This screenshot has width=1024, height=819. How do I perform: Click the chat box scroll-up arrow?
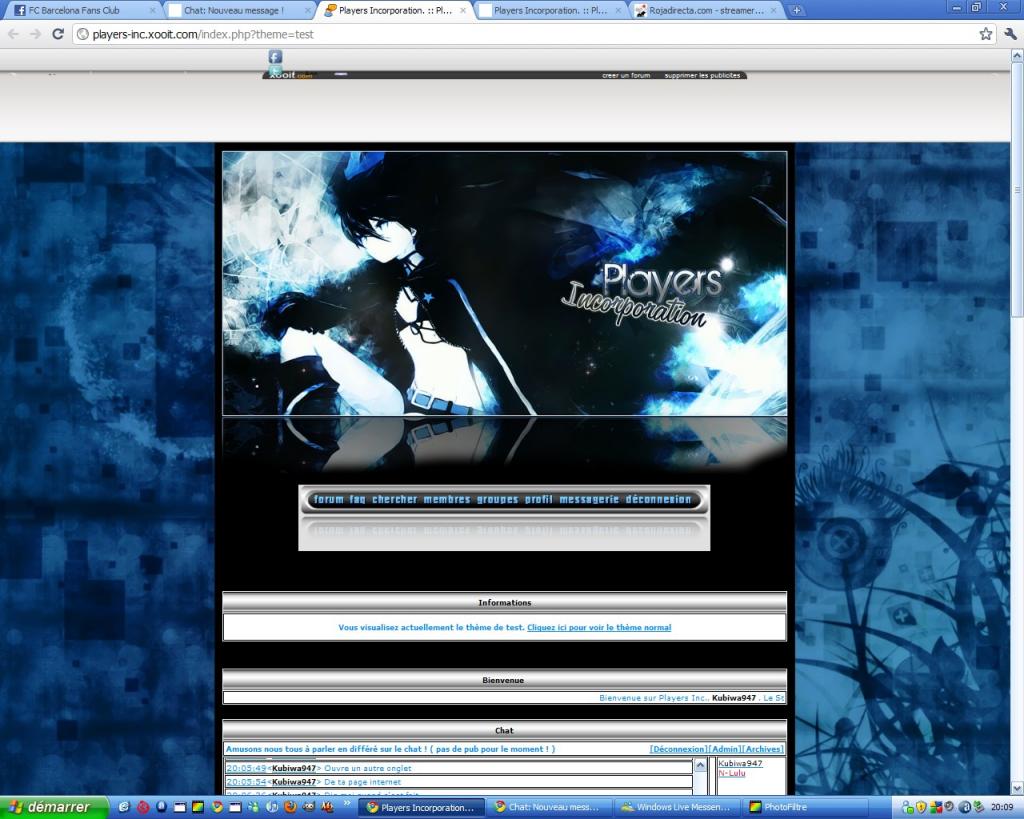[700, 765]
